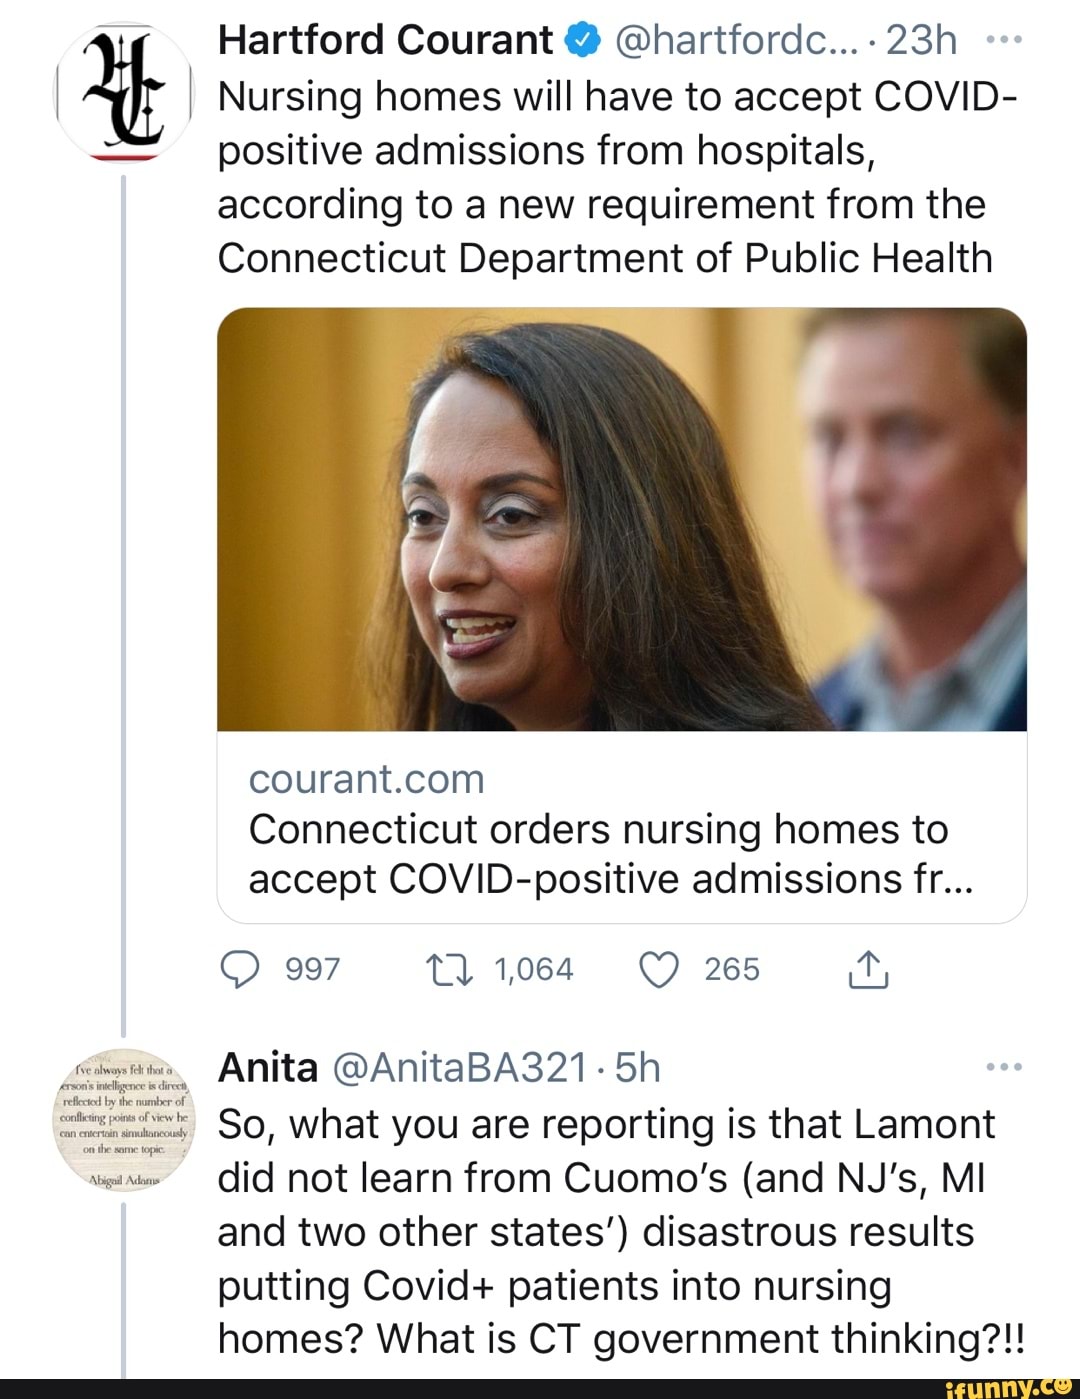Tap the Hartford Courant display name
Viewport: 1080px width, 1399px height.
click(x=384, y=41)
